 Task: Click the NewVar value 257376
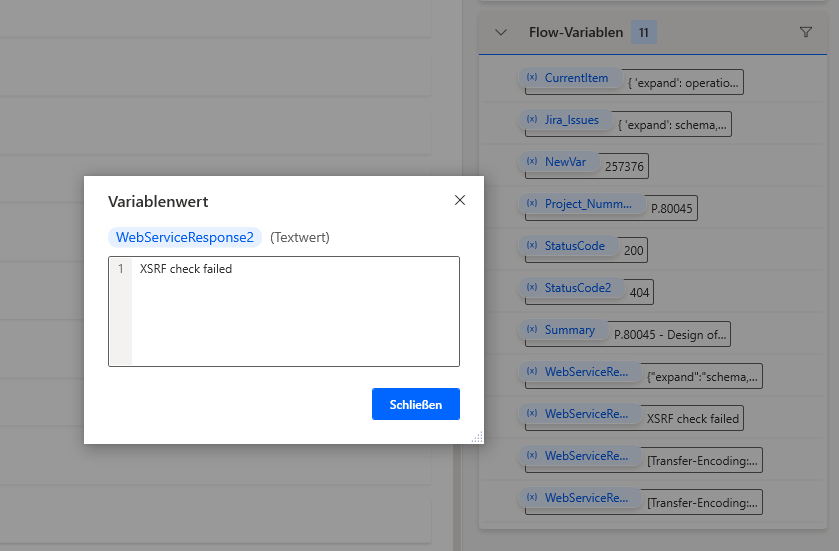click(x=624, y=167)
